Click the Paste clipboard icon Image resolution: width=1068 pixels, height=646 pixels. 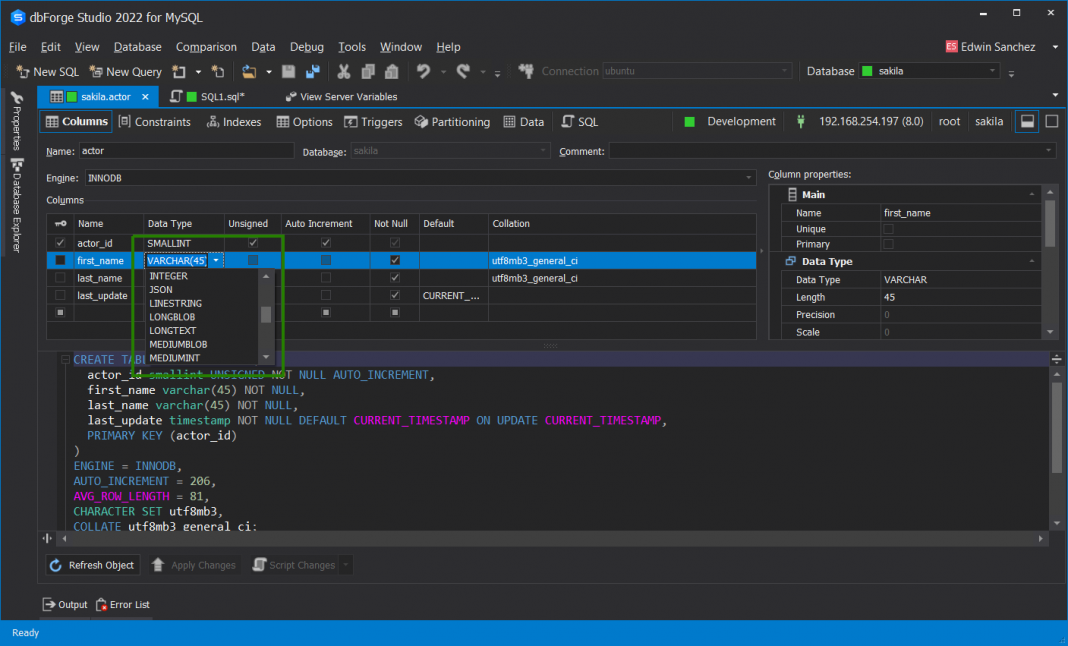(x=391, y=72)
